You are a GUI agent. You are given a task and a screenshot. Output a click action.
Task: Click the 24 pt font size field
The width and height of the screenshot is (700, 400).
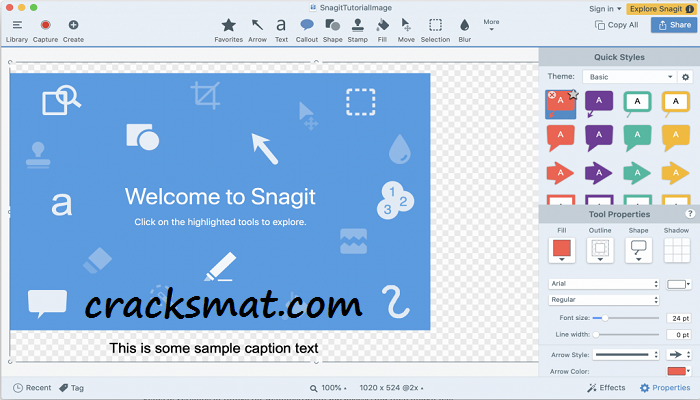[x=679, y=318]
